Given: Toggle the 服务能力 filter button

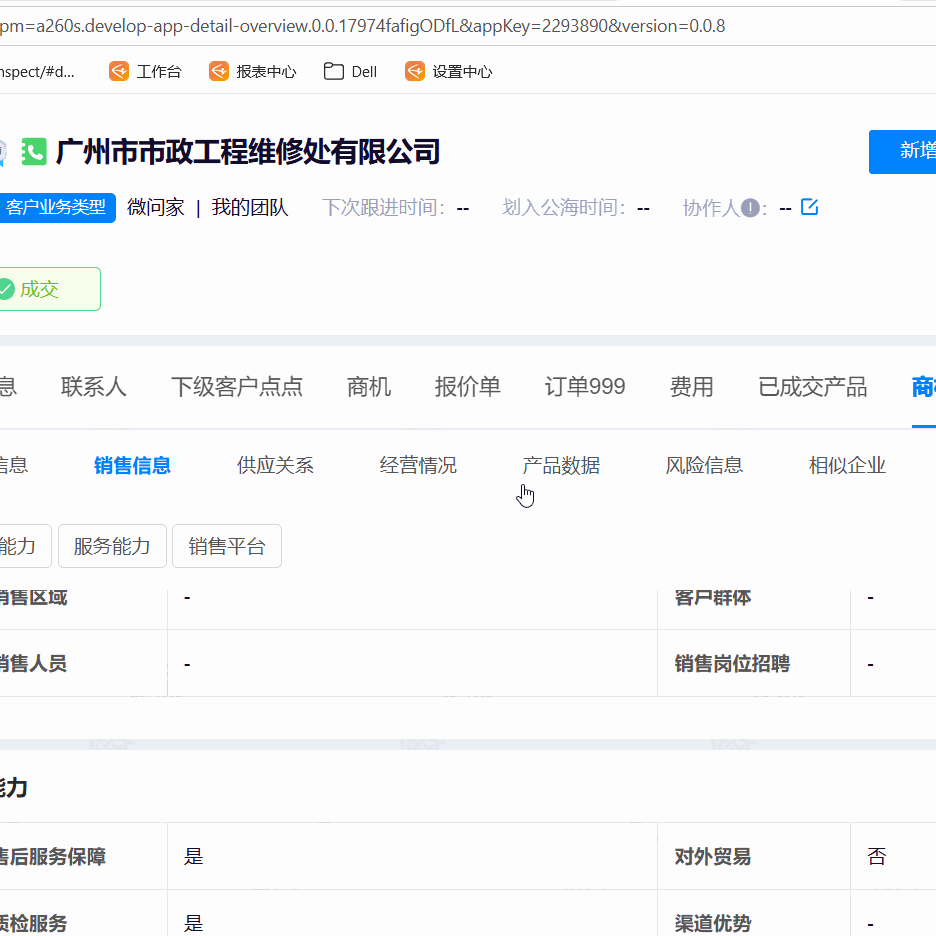Looking at the screenshot, I should click(x=111, y=546).
